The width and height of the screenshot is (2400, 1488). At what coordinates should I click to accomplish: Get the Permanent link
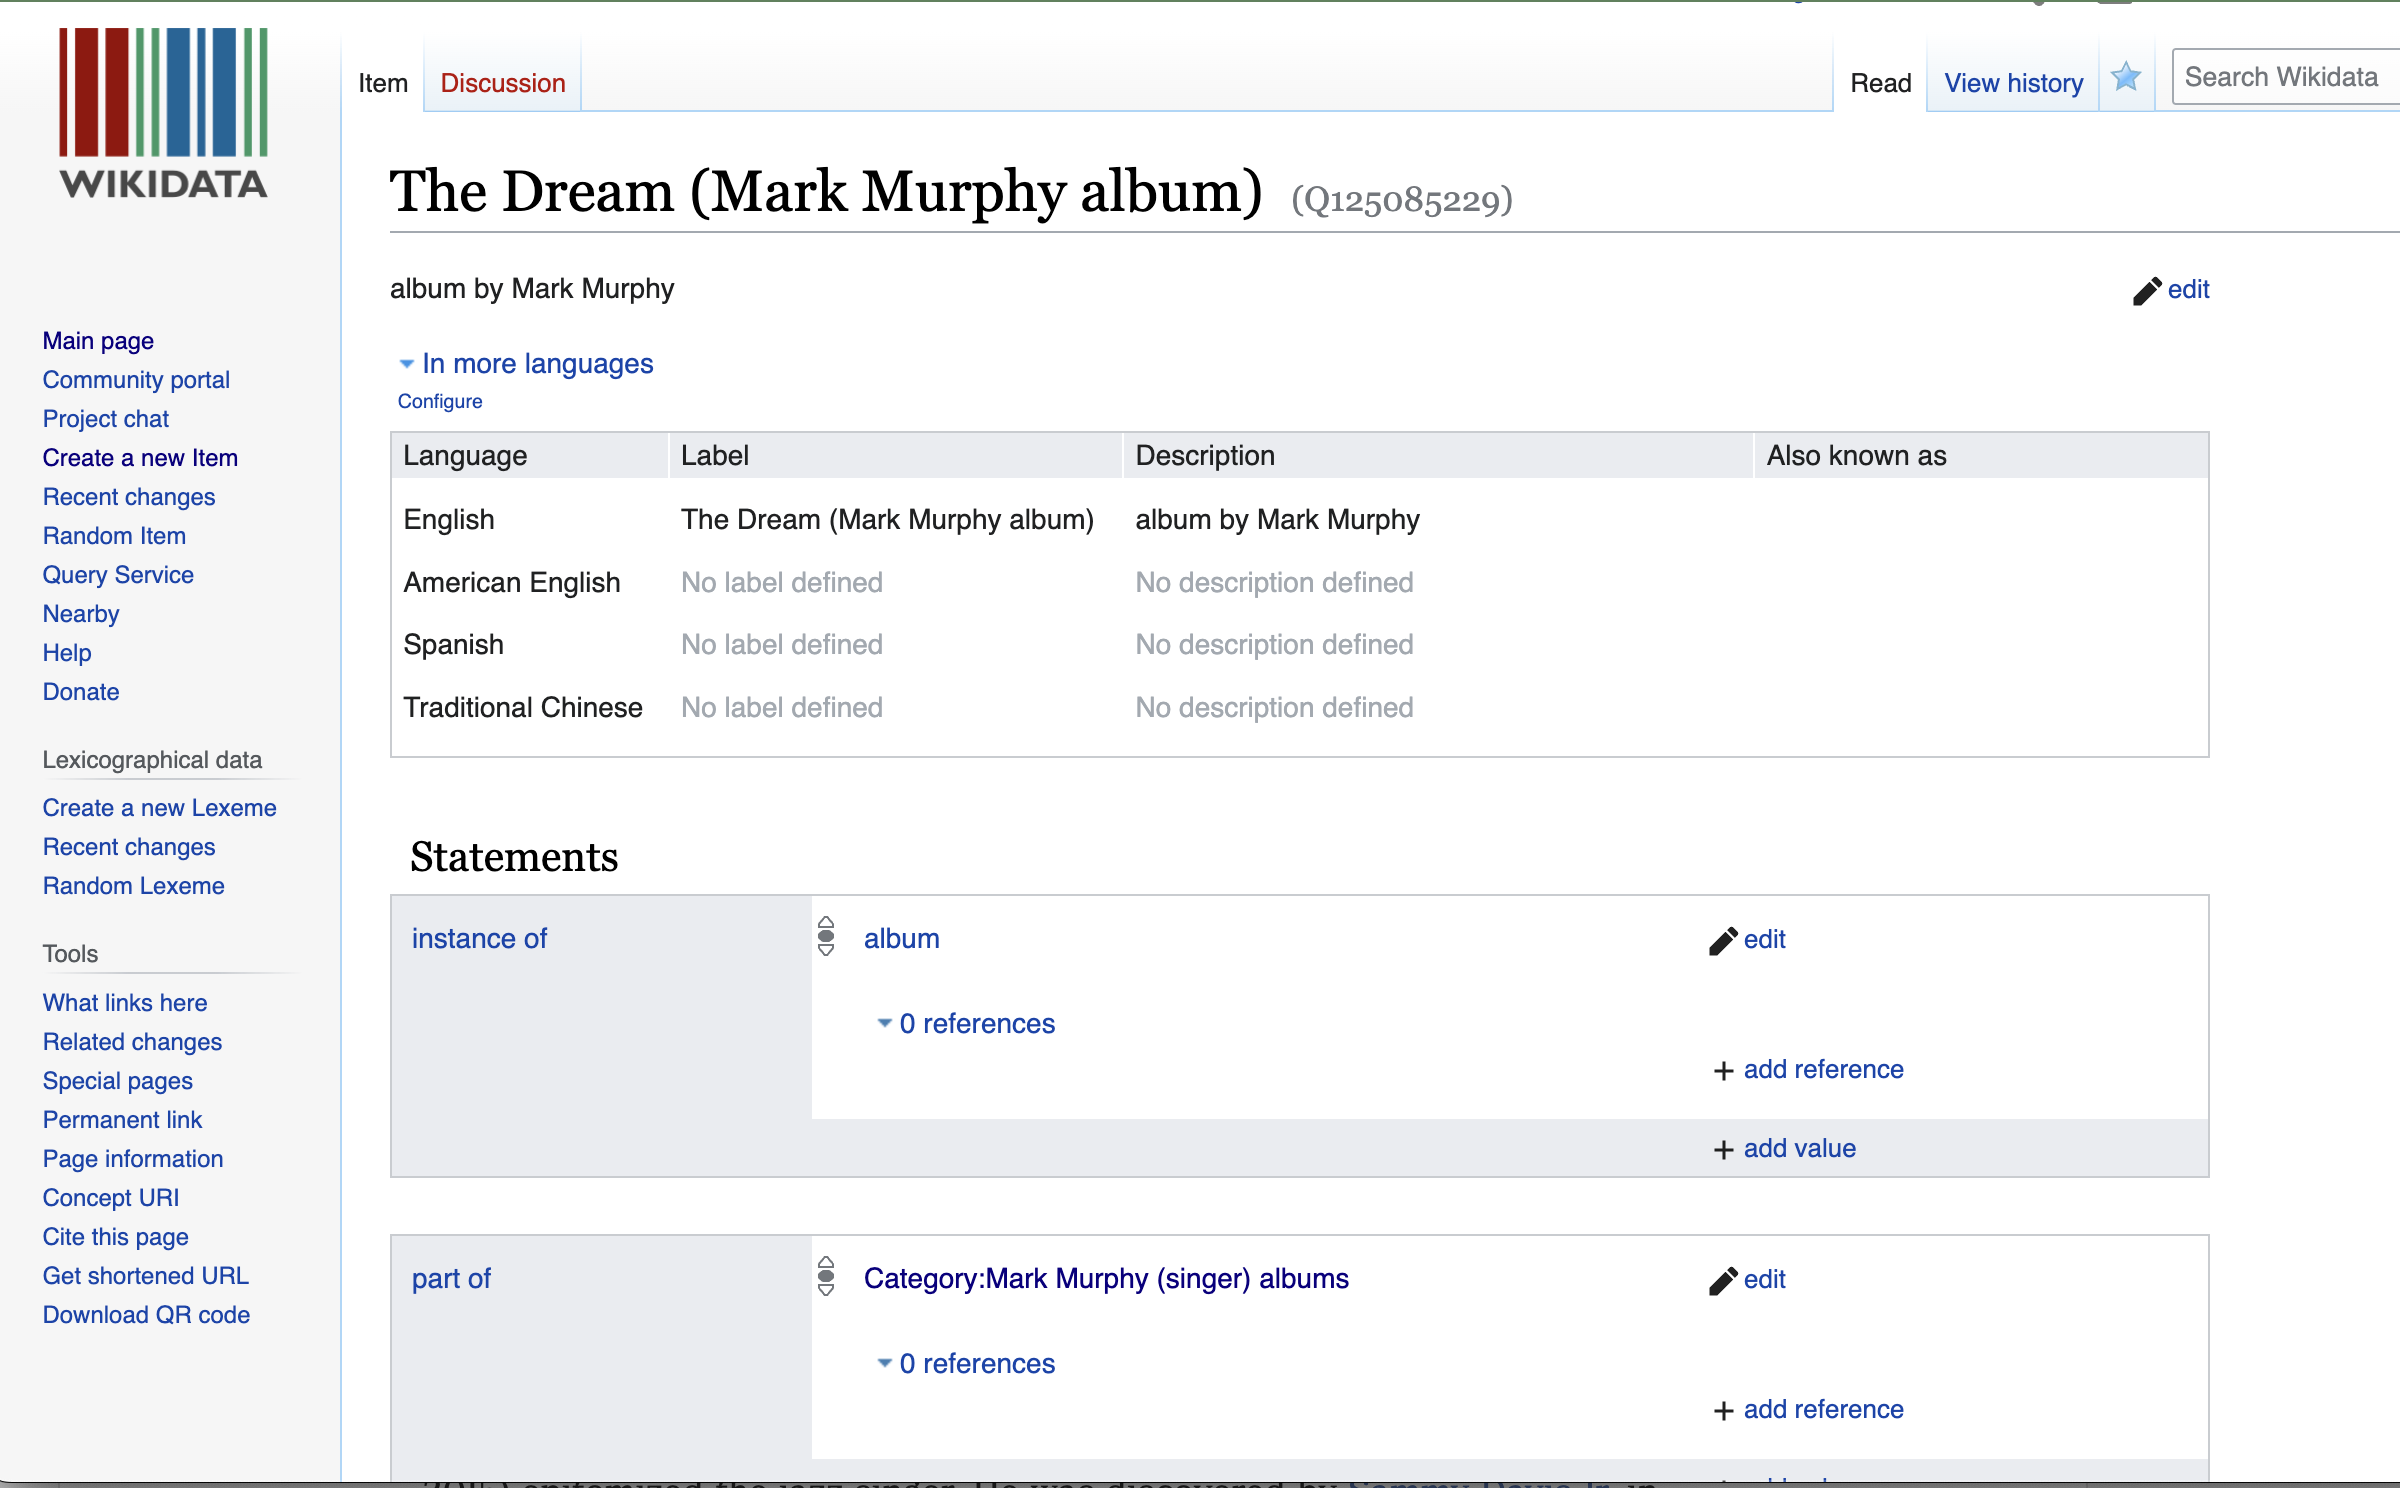click(x=122, y=1120)
